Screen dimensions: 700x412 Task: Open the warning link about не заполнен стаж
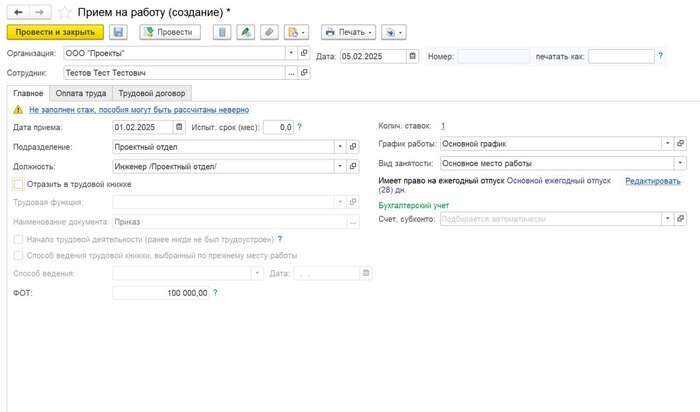[x=138, y=110]
